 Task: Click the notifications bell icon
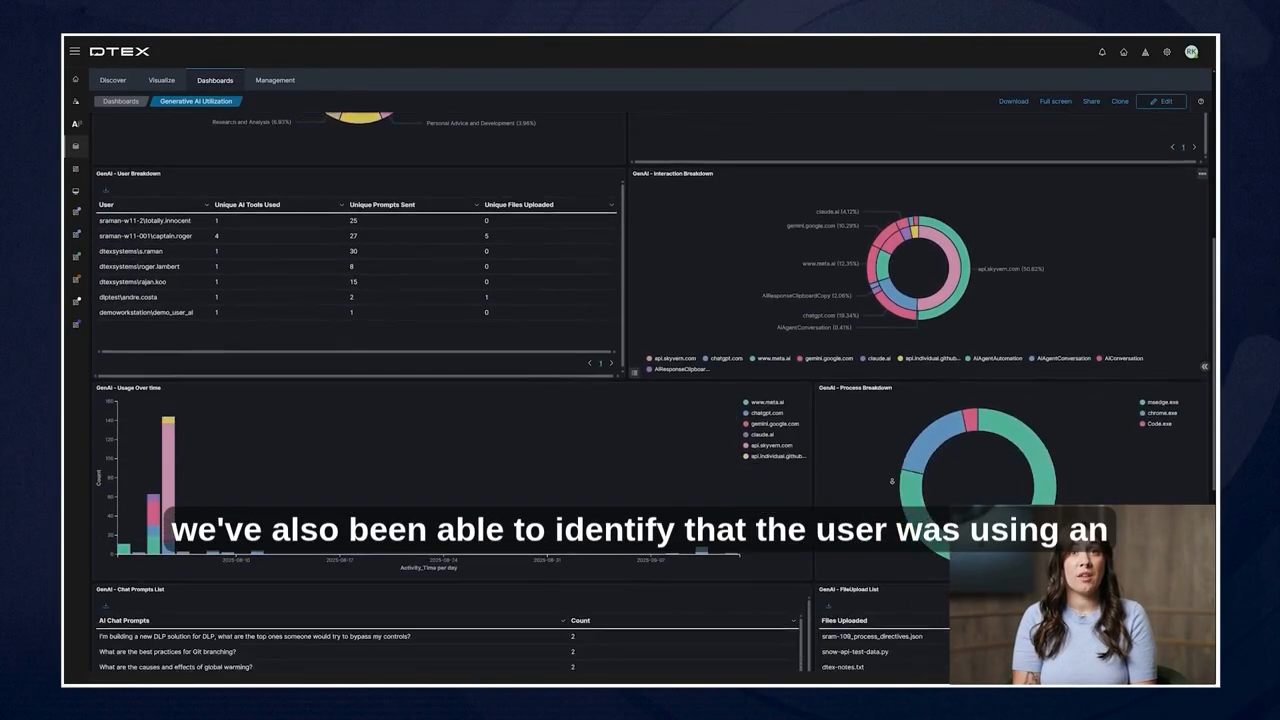tap(1102, 52)
